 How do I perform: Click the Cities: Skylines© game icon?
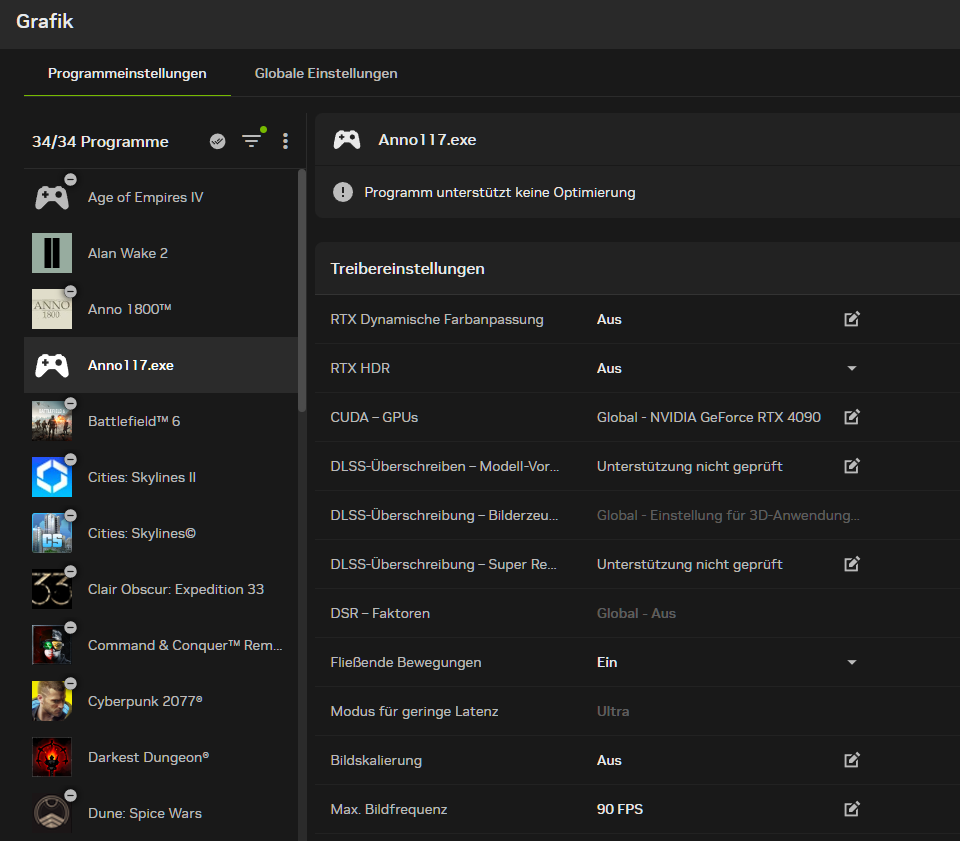tap(52, 533)
